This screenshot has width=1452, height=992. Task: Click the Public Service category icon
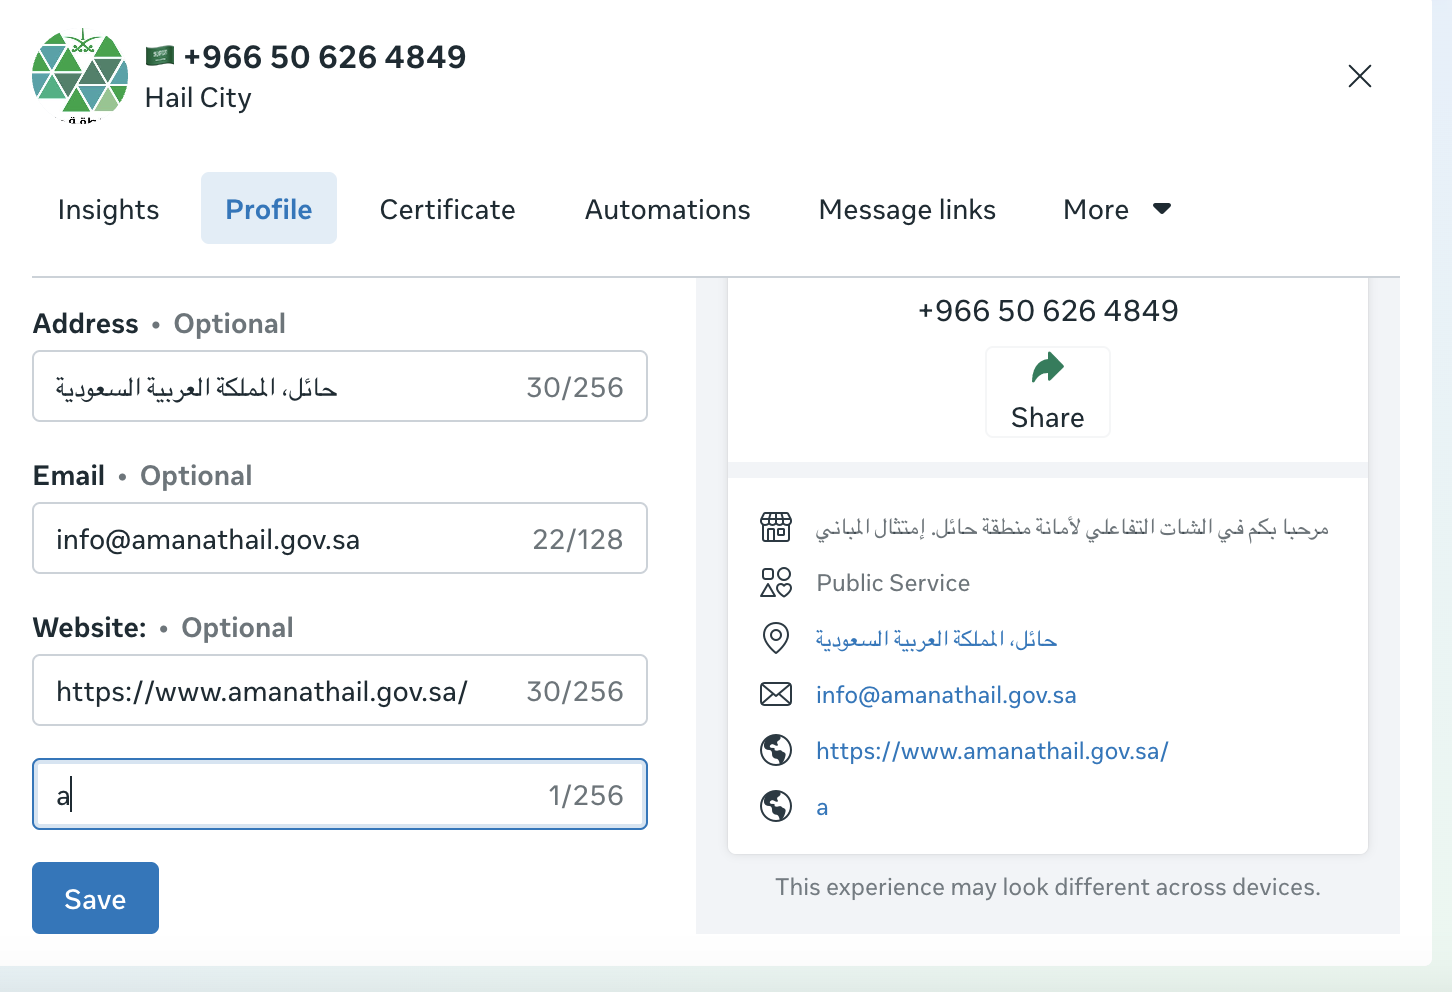pyautogui.click(x=776, y=582)
